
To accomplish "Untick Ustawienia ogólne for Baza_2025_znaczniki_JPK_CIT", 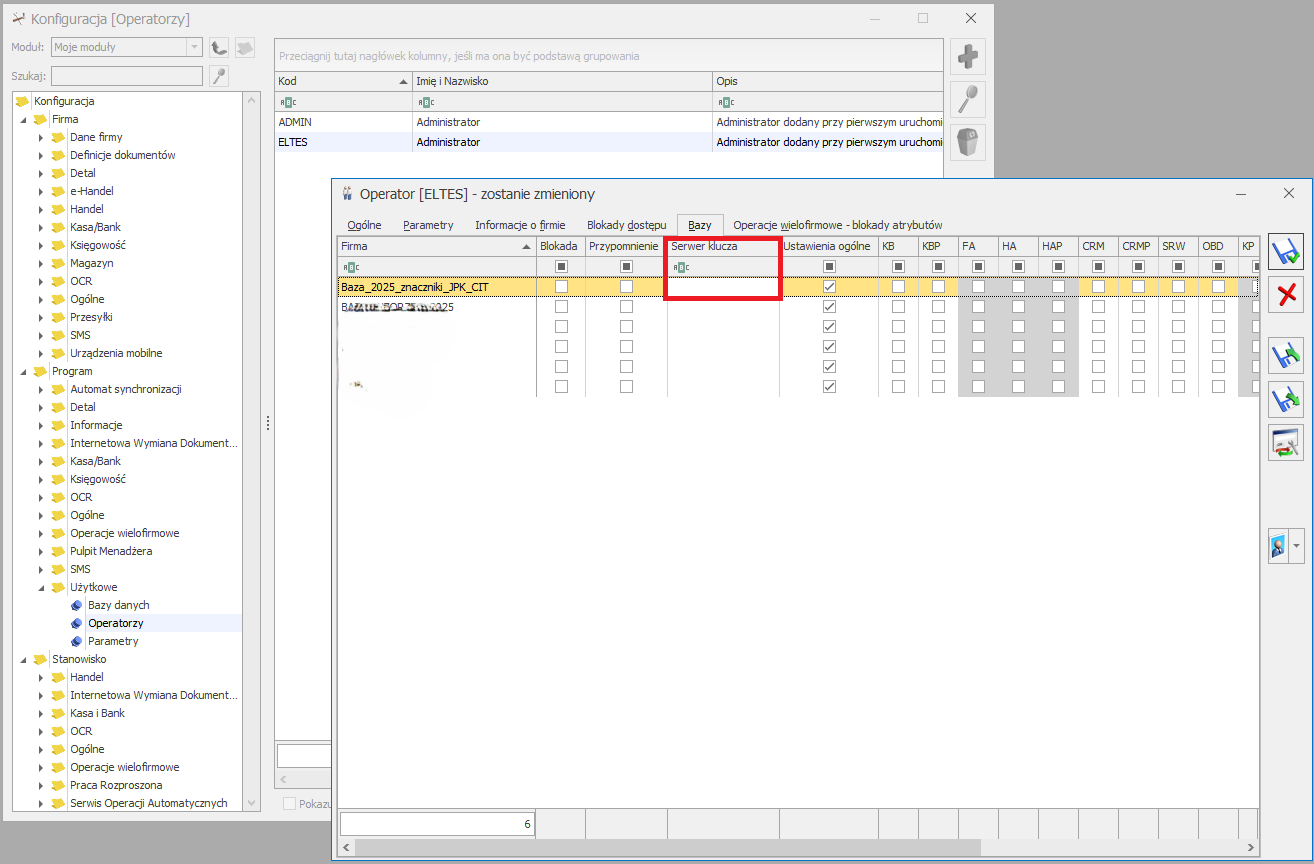I will click(829, 287).
